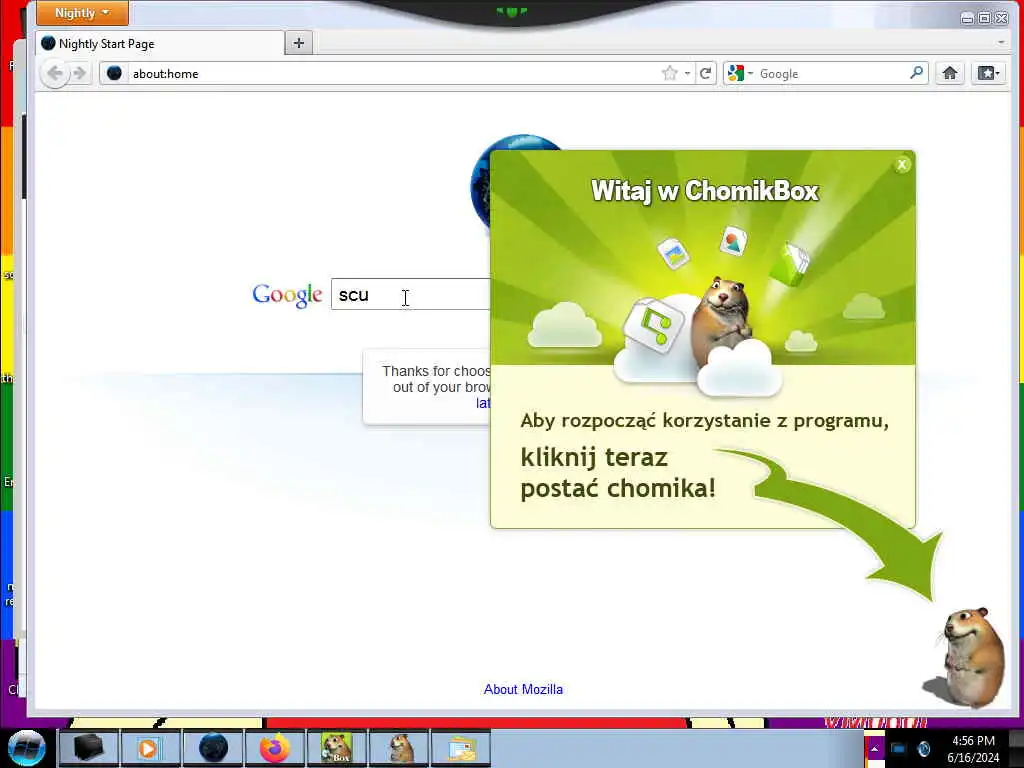Select the Nightly Start Page tab
Viewport: 1024px width, 768px height.
tap(160, 44)
